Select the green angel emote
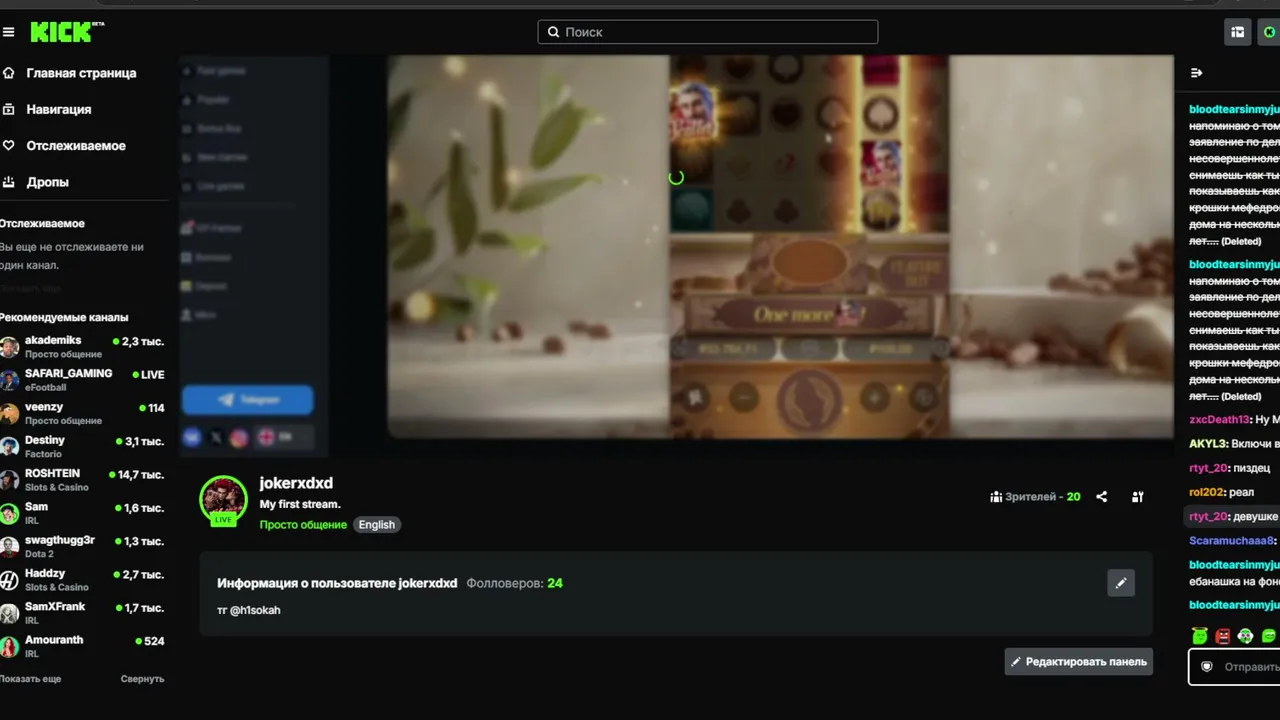 1200,635
